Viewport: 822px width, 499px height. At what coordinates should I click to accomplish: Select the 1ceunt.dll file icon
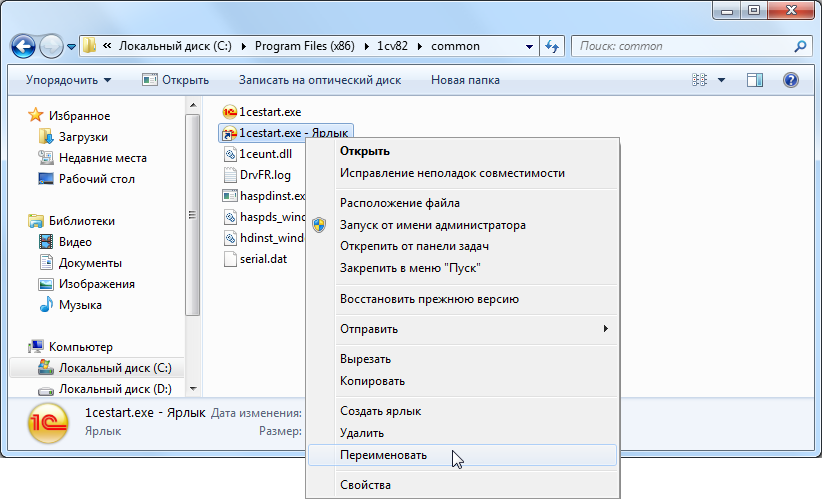(229, 153)
